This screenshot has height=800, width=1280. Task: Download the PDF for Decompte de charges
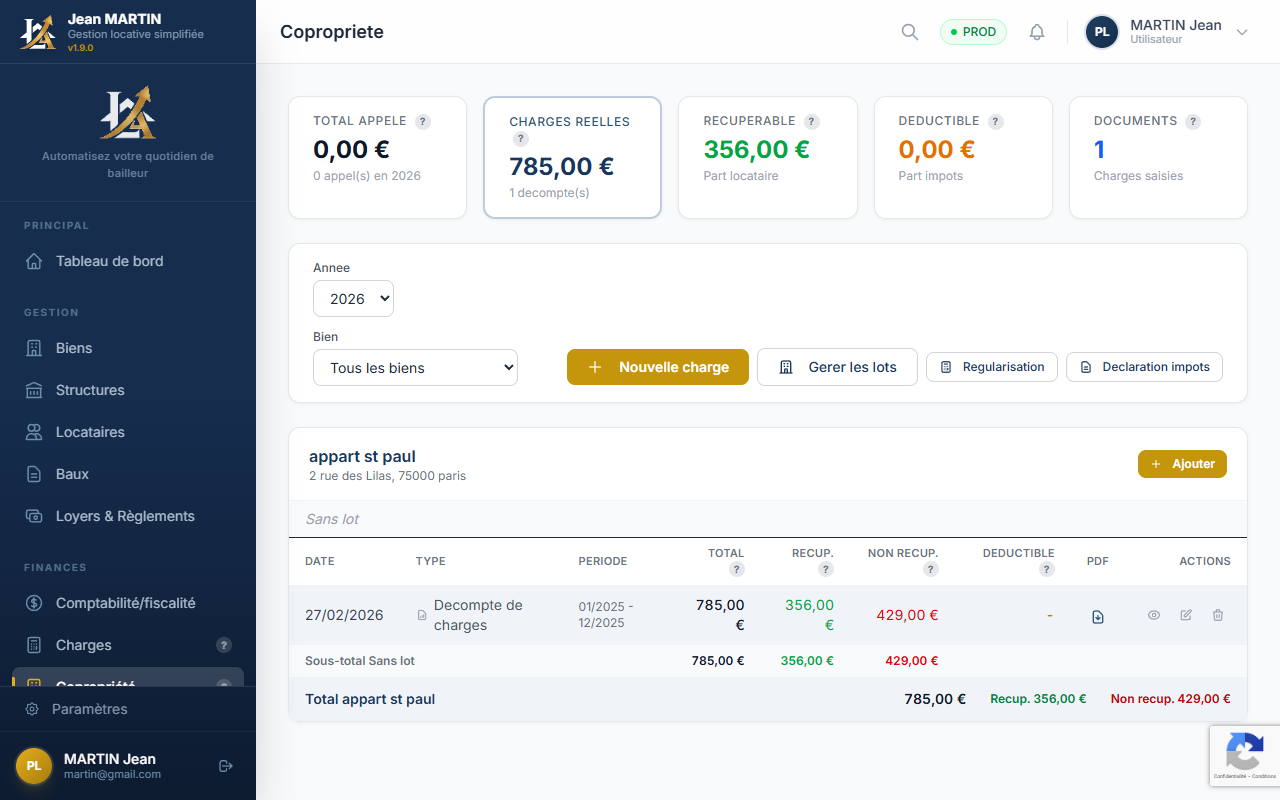(1097, 616)
